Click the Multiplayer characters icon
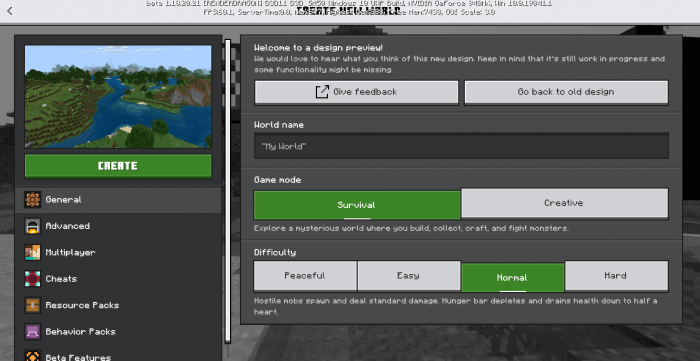 pos(33,253)
